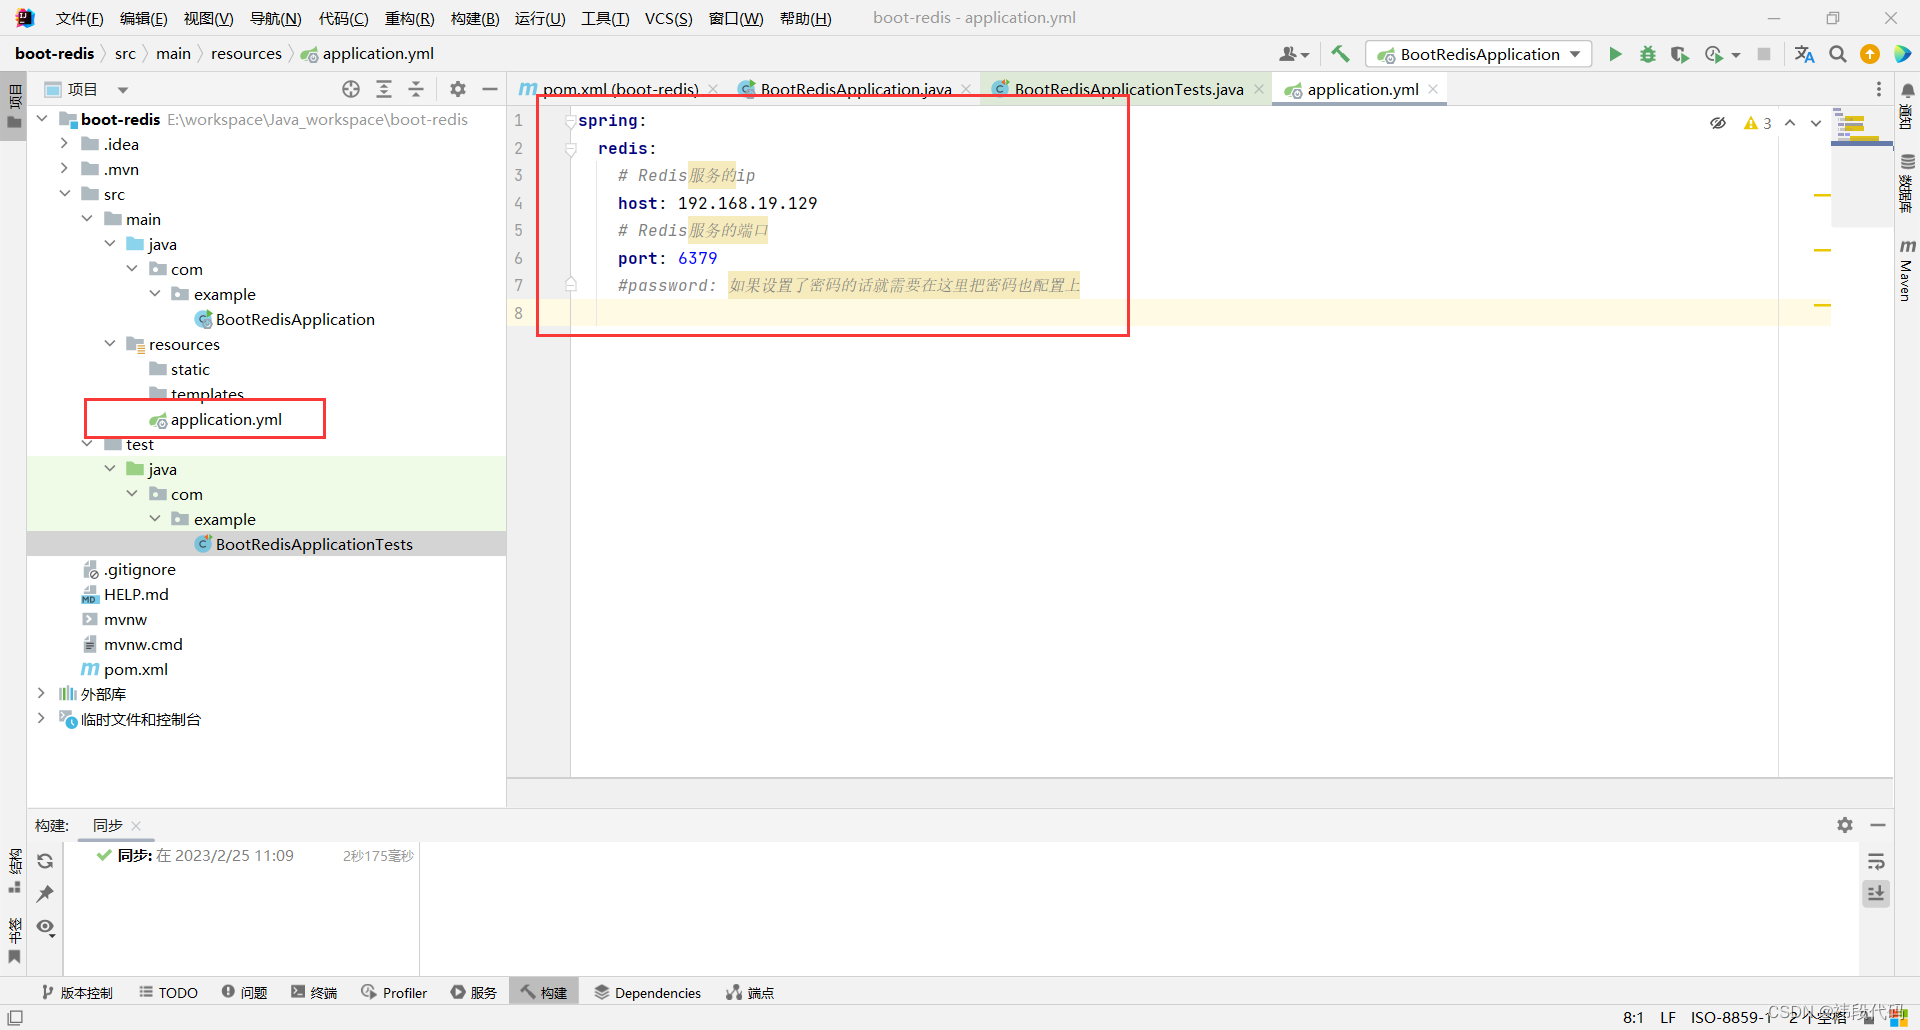Screen dimensions: 1920x1030
Task: Expand external libraries node
Action: pos(41,694)
